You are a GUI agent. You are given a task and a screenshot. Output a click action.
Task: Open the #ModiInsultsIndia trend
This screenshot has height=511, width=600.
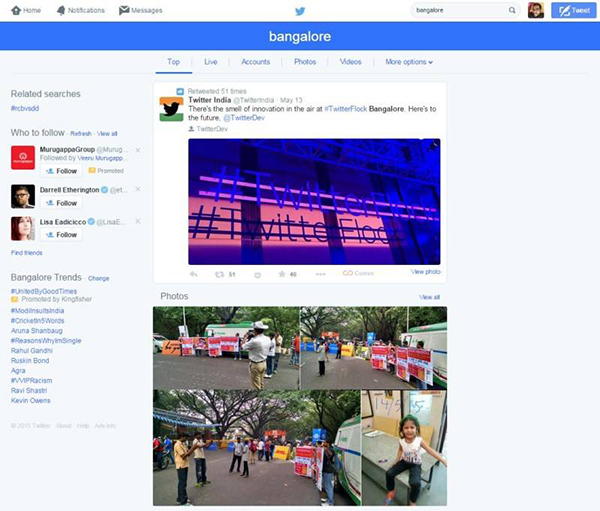click(38, 310)
